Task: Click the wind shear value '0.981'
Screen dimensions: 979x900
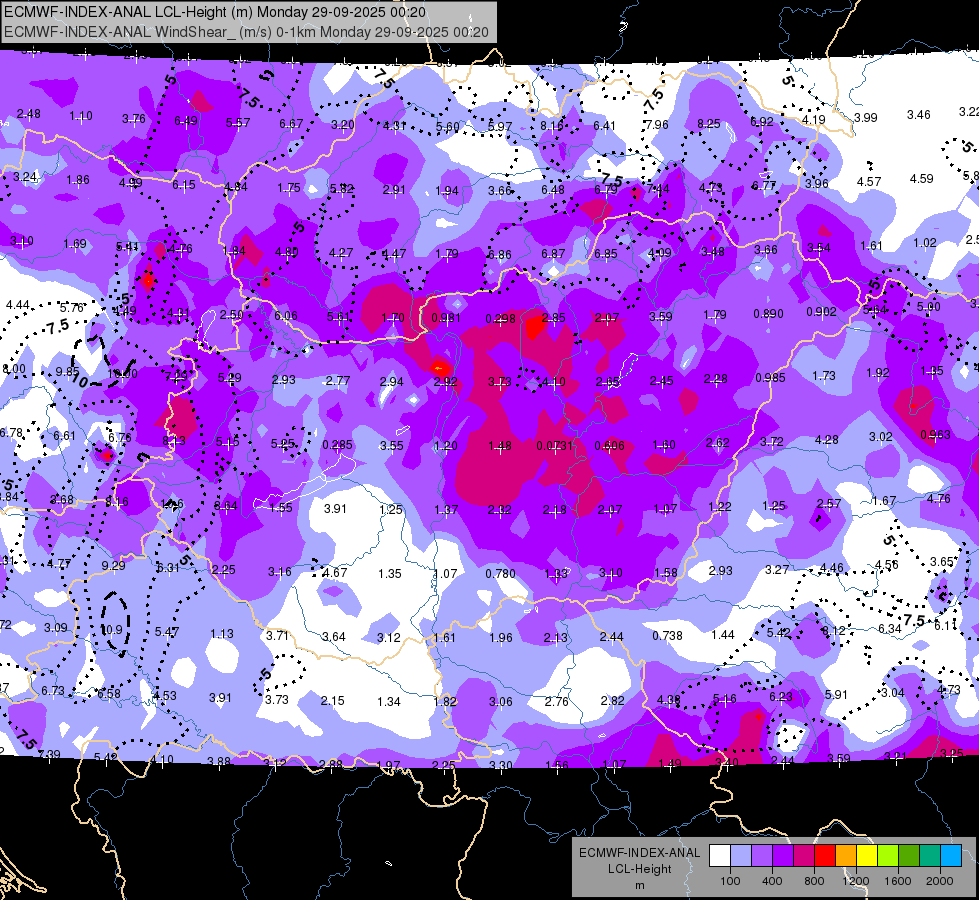Action: click(446, 318)
